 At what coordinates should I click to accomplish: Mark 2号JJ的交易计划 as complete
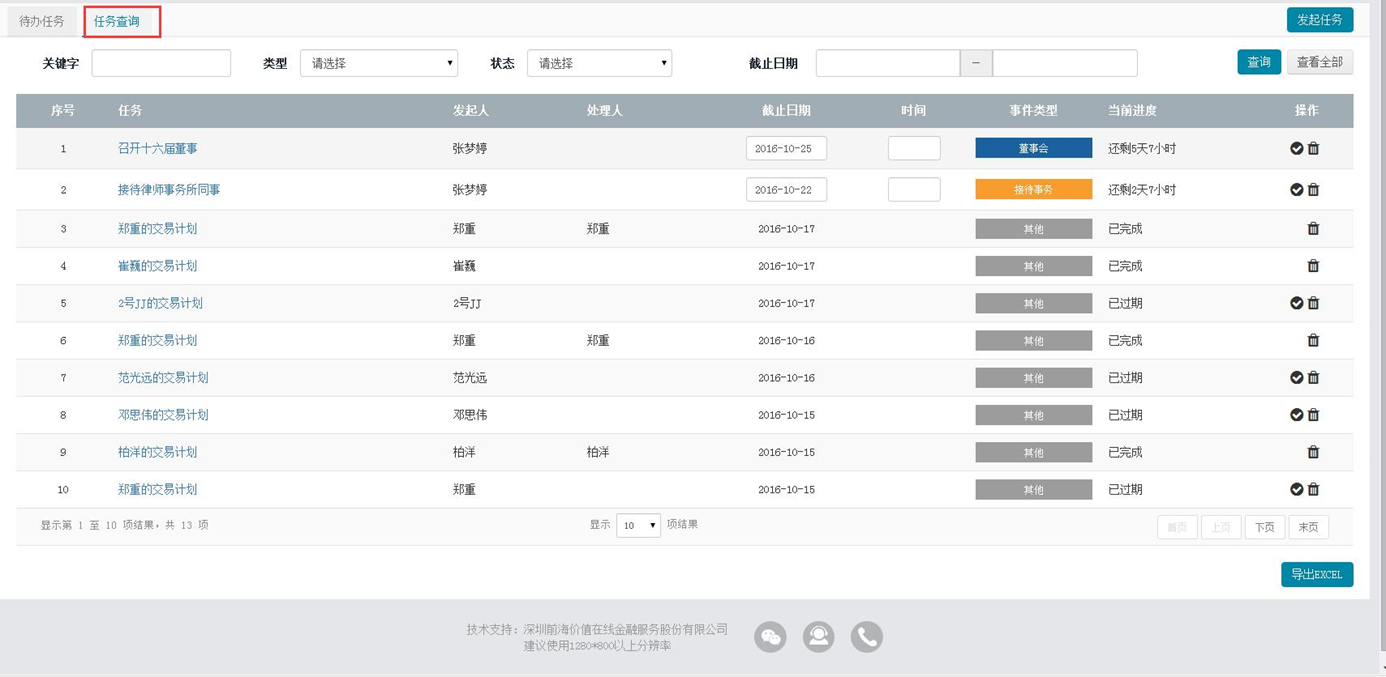pos(1296,303)
